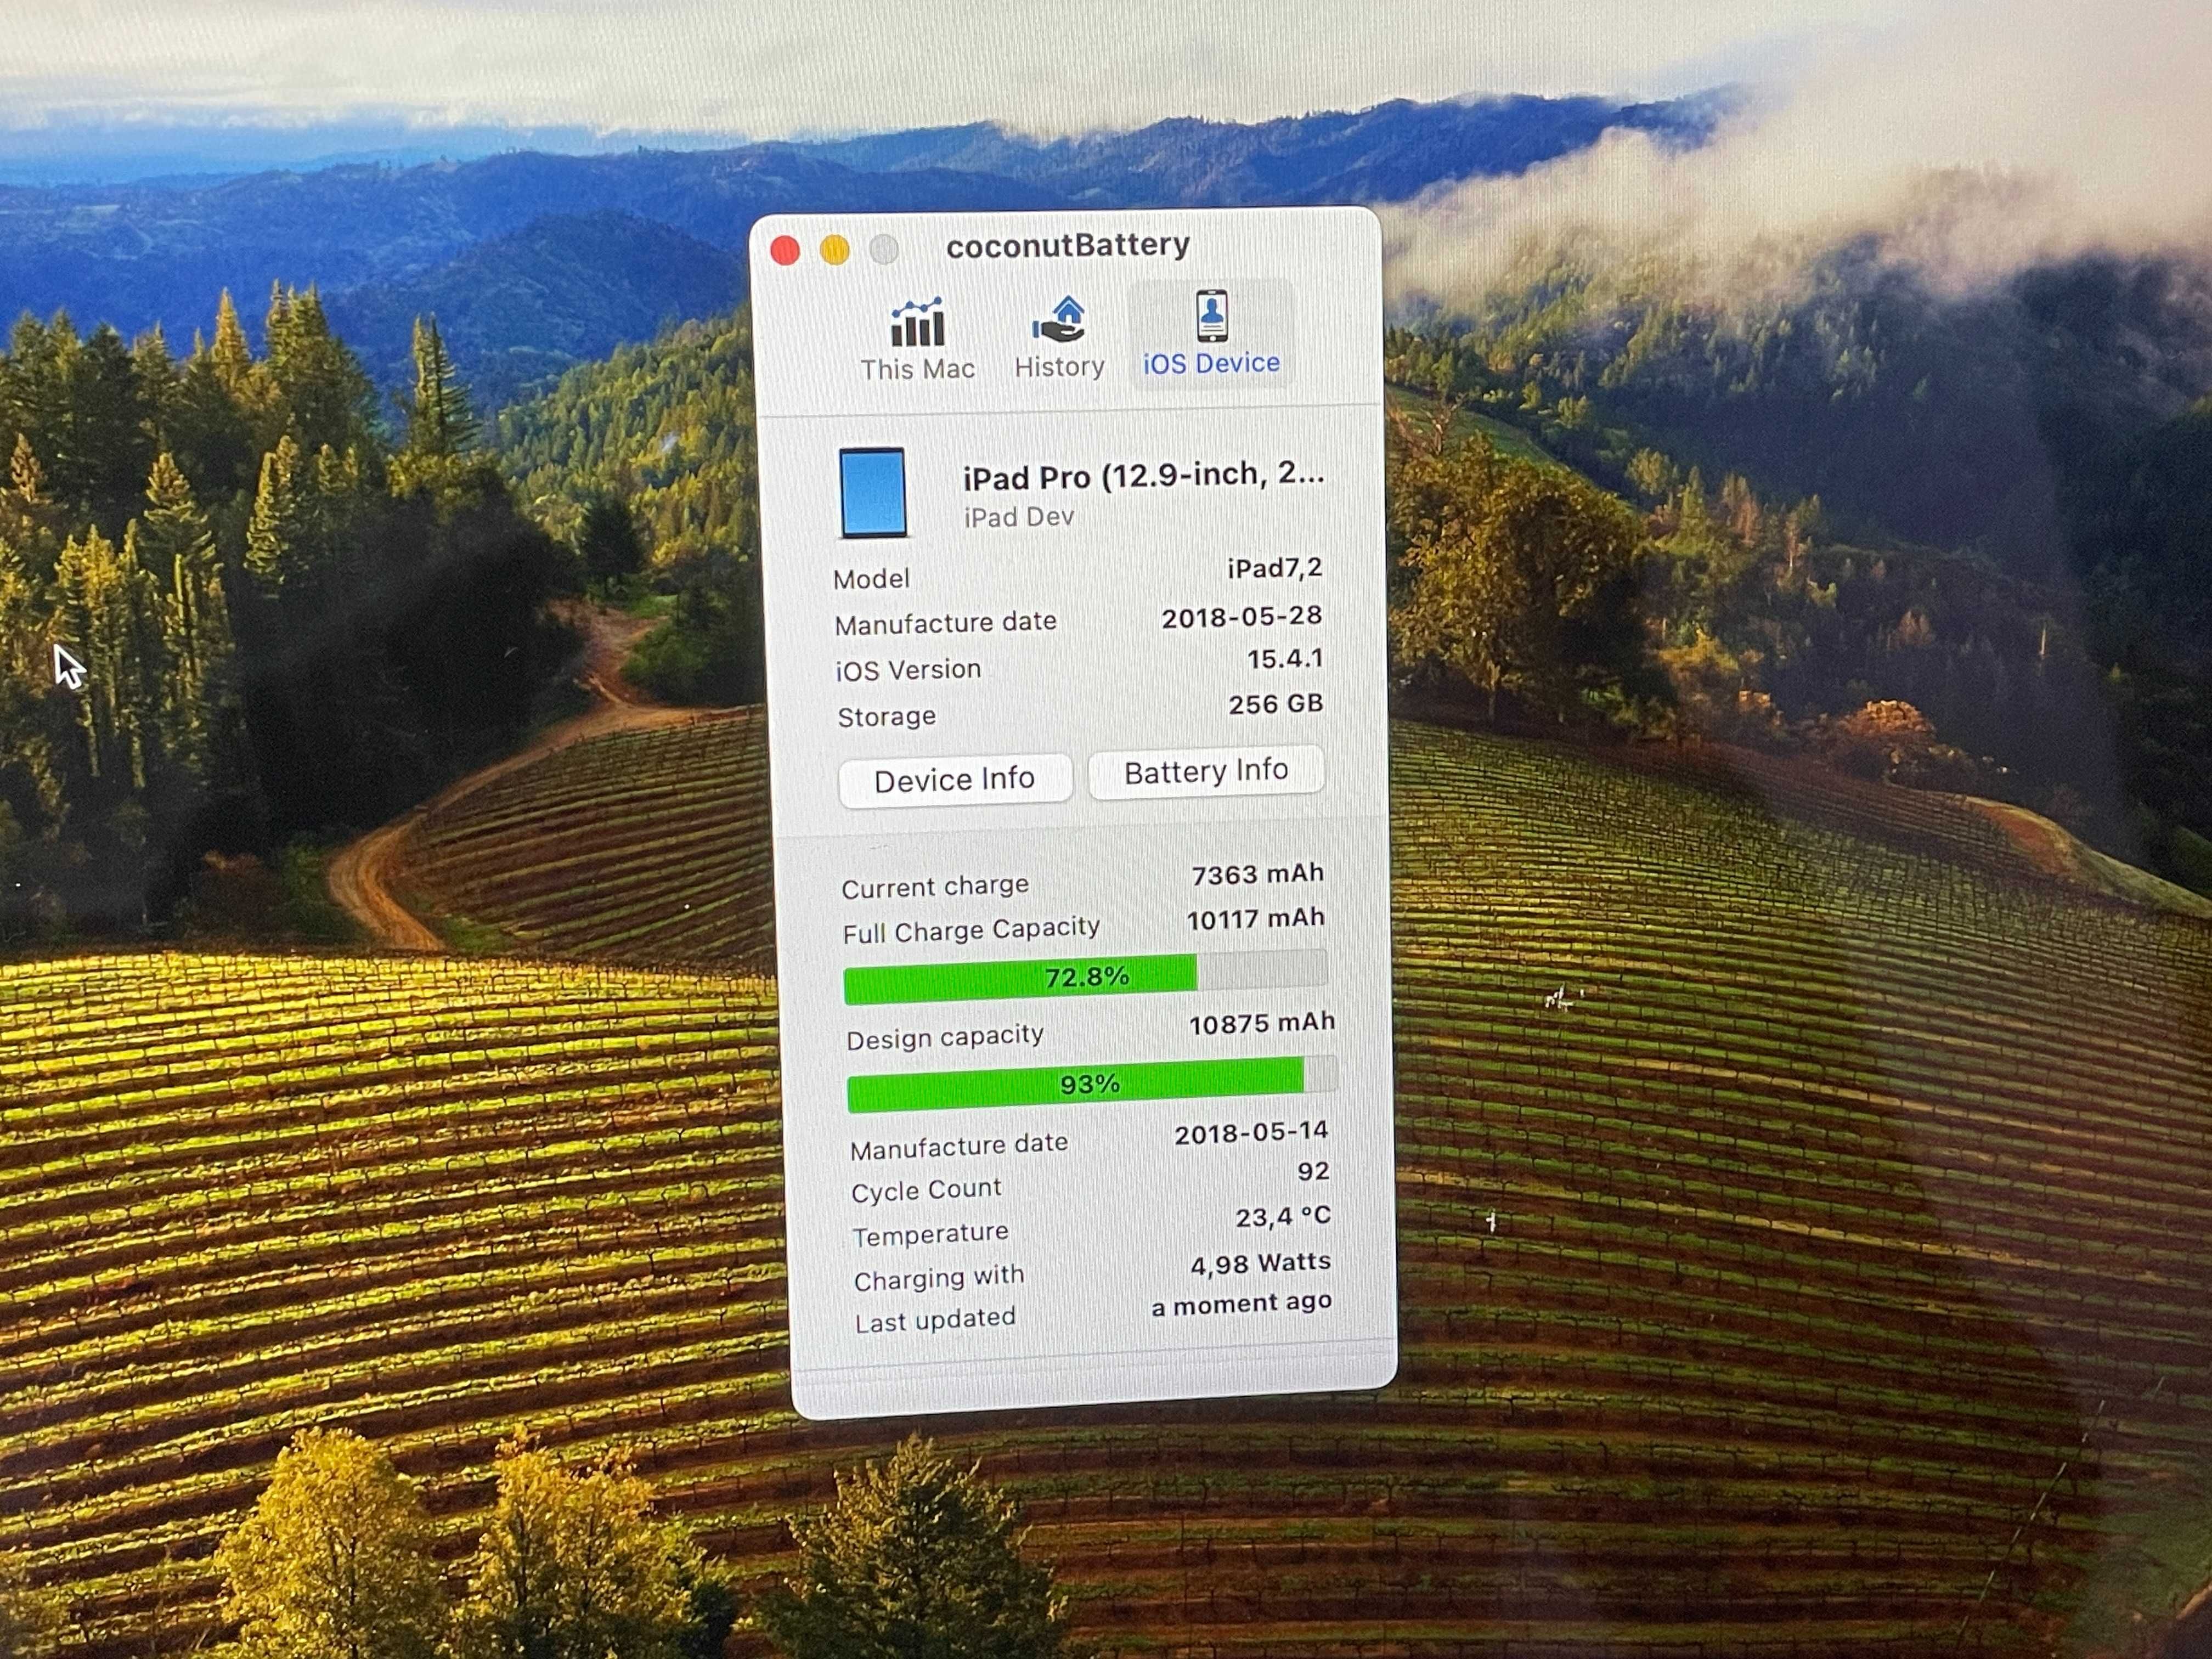Click the Design capacity label
The image size is (2212, 1659).
point(945,1037)
